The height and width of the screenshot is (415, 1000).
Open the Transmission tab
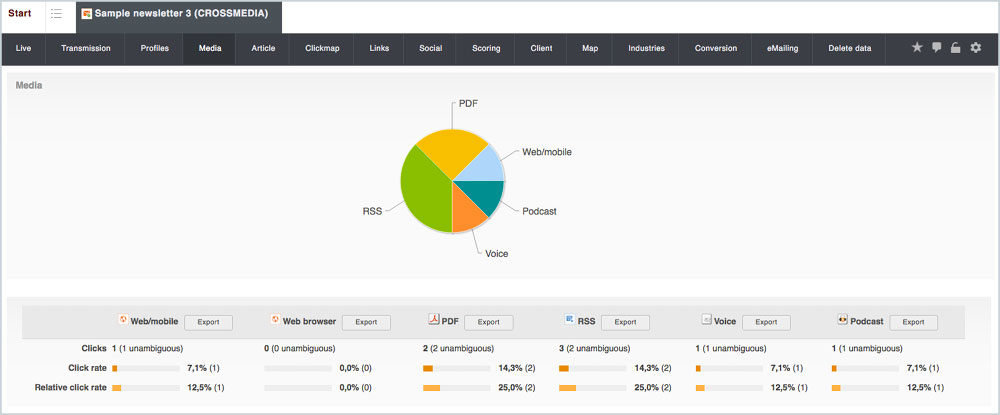click(x=85, y=48)
